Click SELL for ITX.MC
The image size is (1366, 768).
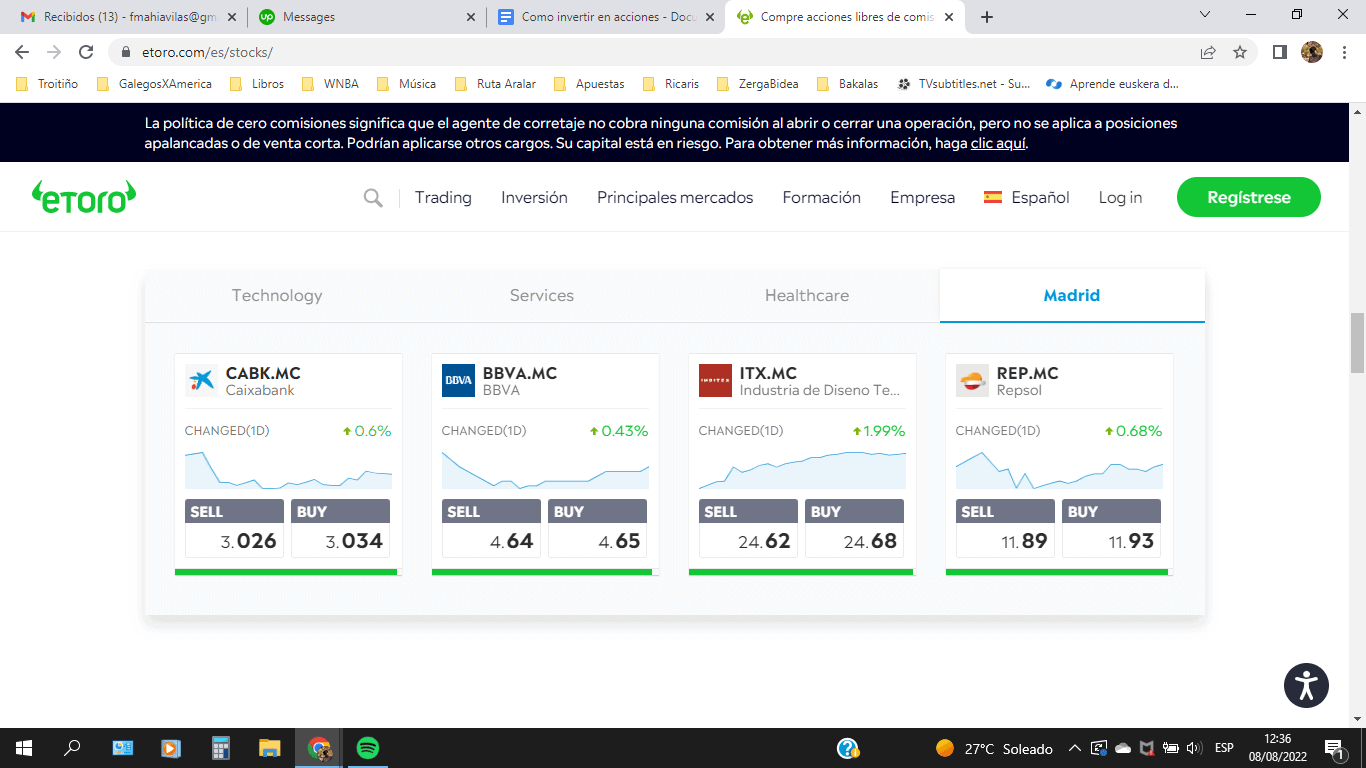(749, 529)
